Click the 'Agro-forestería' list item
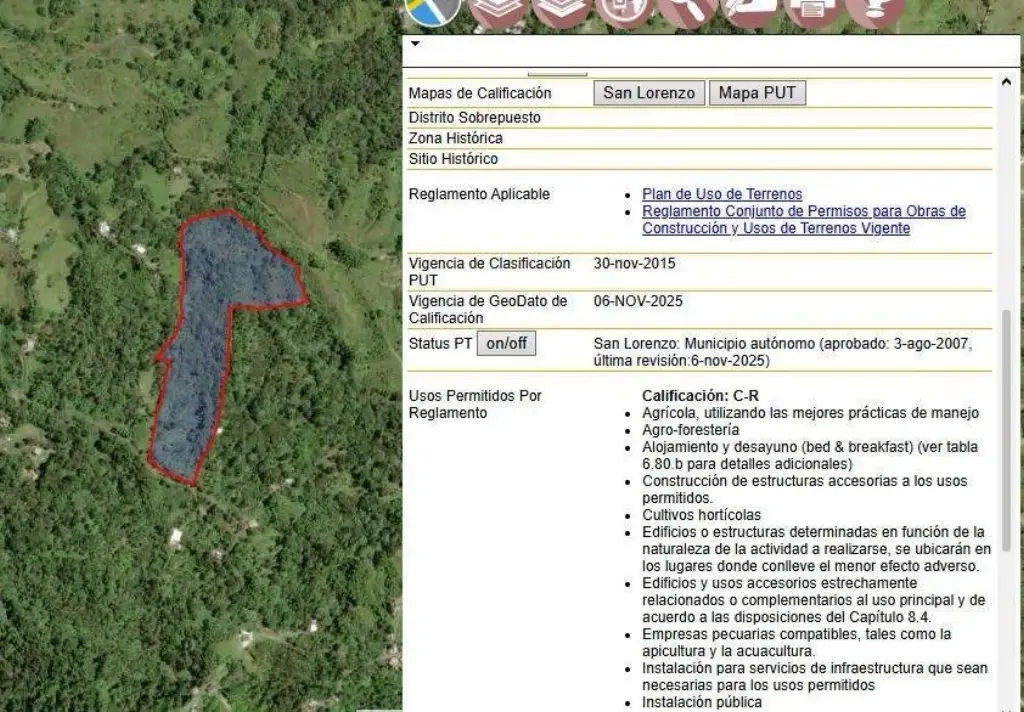The image size is (1024, 712). [690, 430]
